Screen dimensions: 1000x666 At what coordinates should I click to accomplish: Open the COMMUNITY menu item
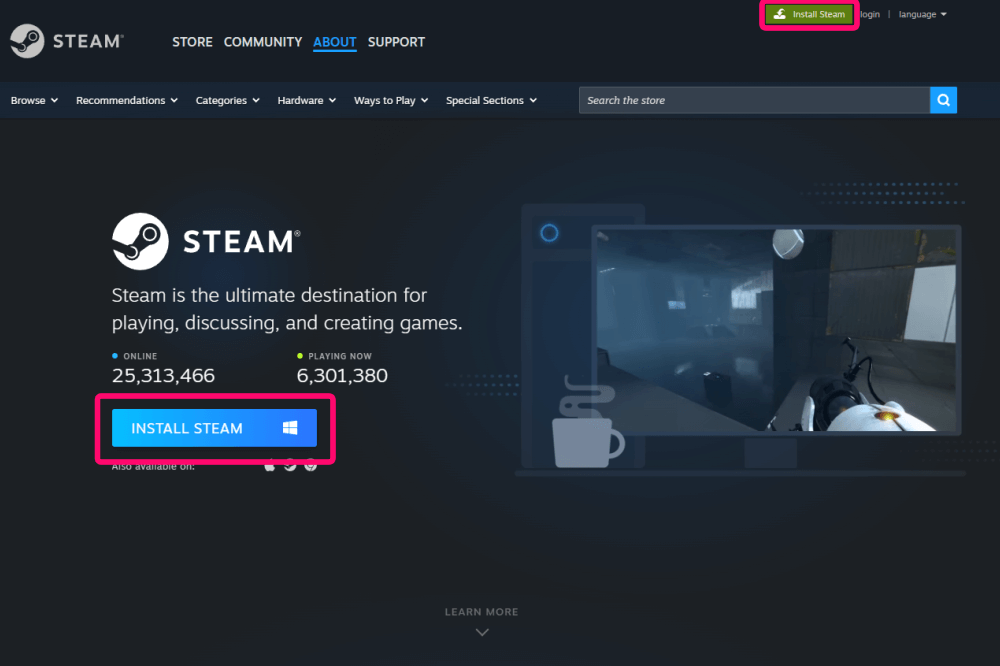click(262, 42)
